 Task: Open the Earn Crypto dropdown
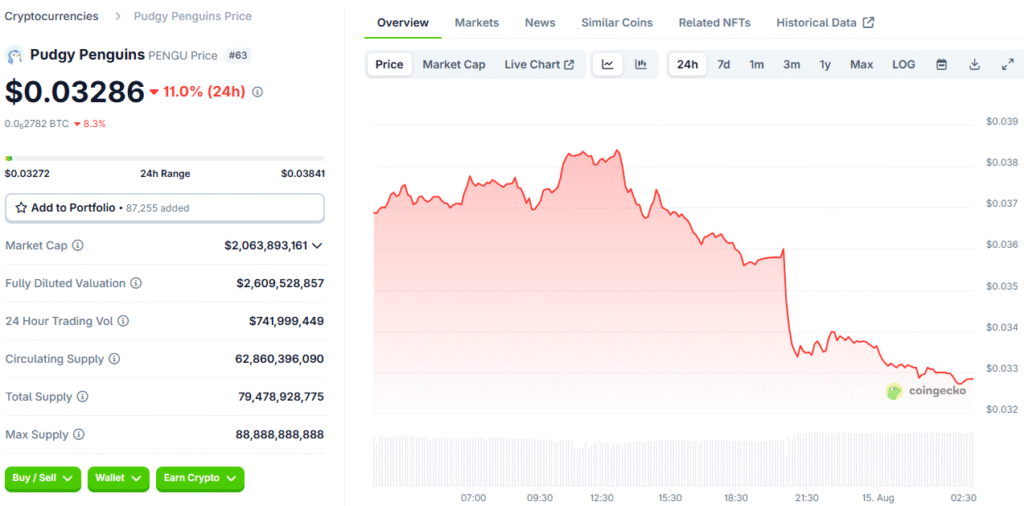[x=200, y=479]
